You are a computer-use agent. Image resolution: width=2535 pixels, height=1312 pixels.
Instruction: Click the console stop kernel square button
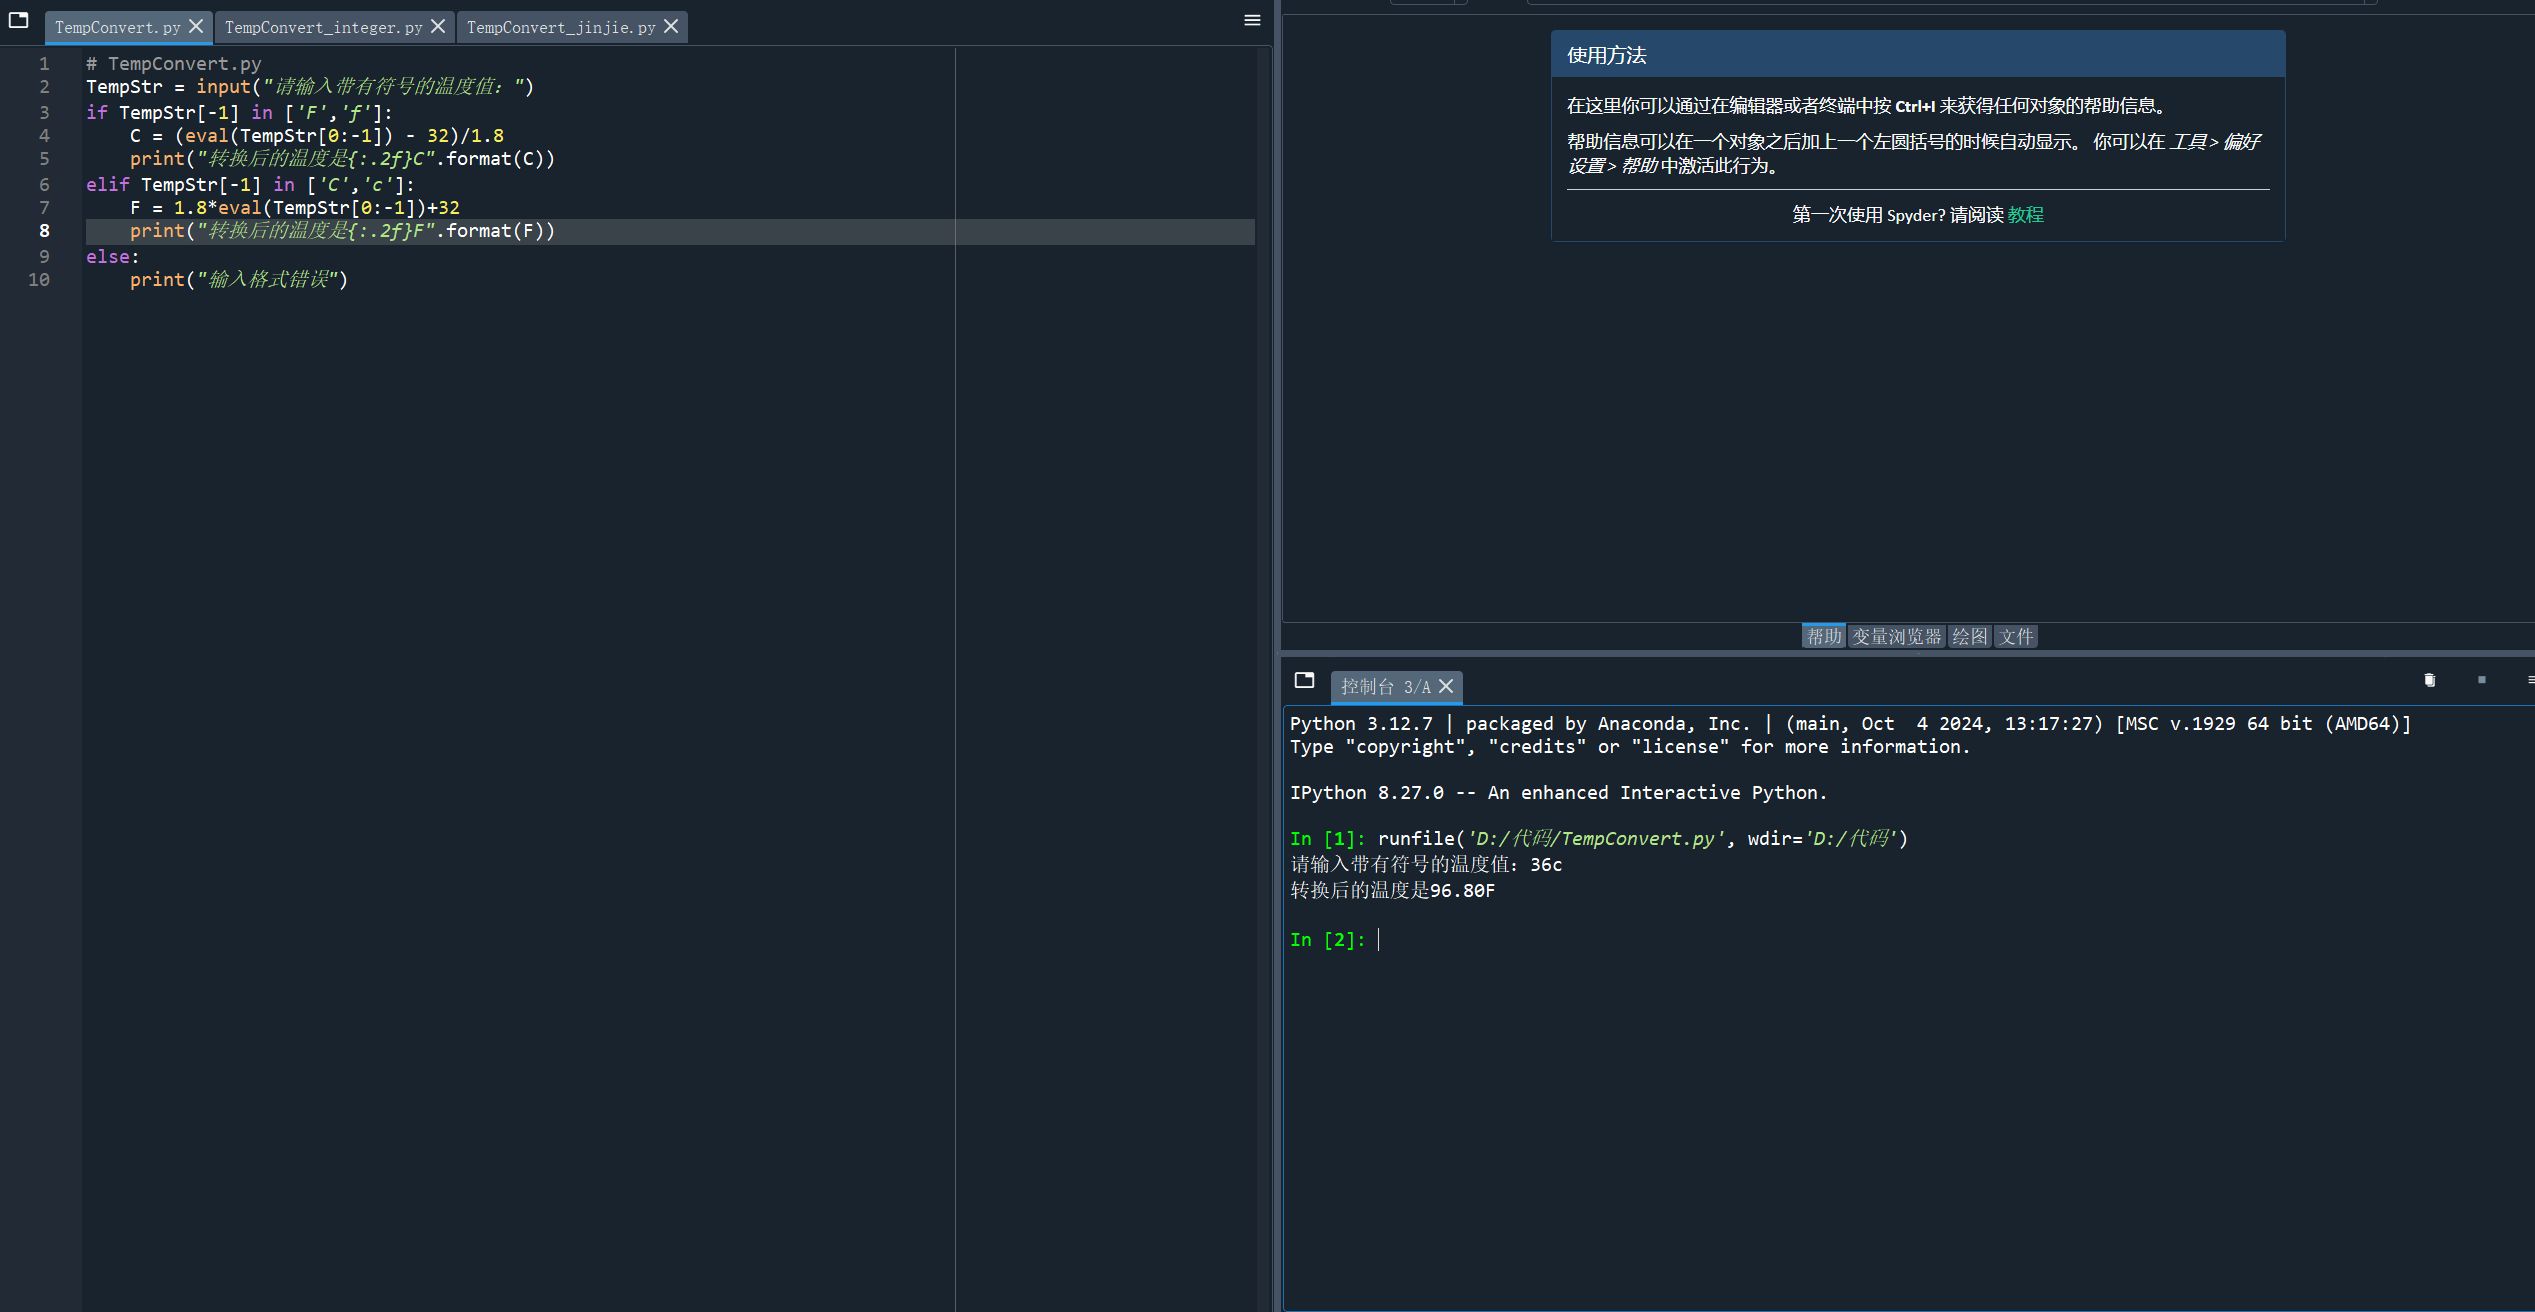[2481, 680]
